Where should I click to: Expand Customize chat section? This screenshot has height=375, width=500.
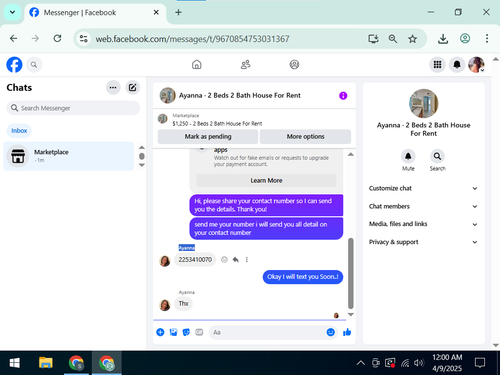coord(423,188)
